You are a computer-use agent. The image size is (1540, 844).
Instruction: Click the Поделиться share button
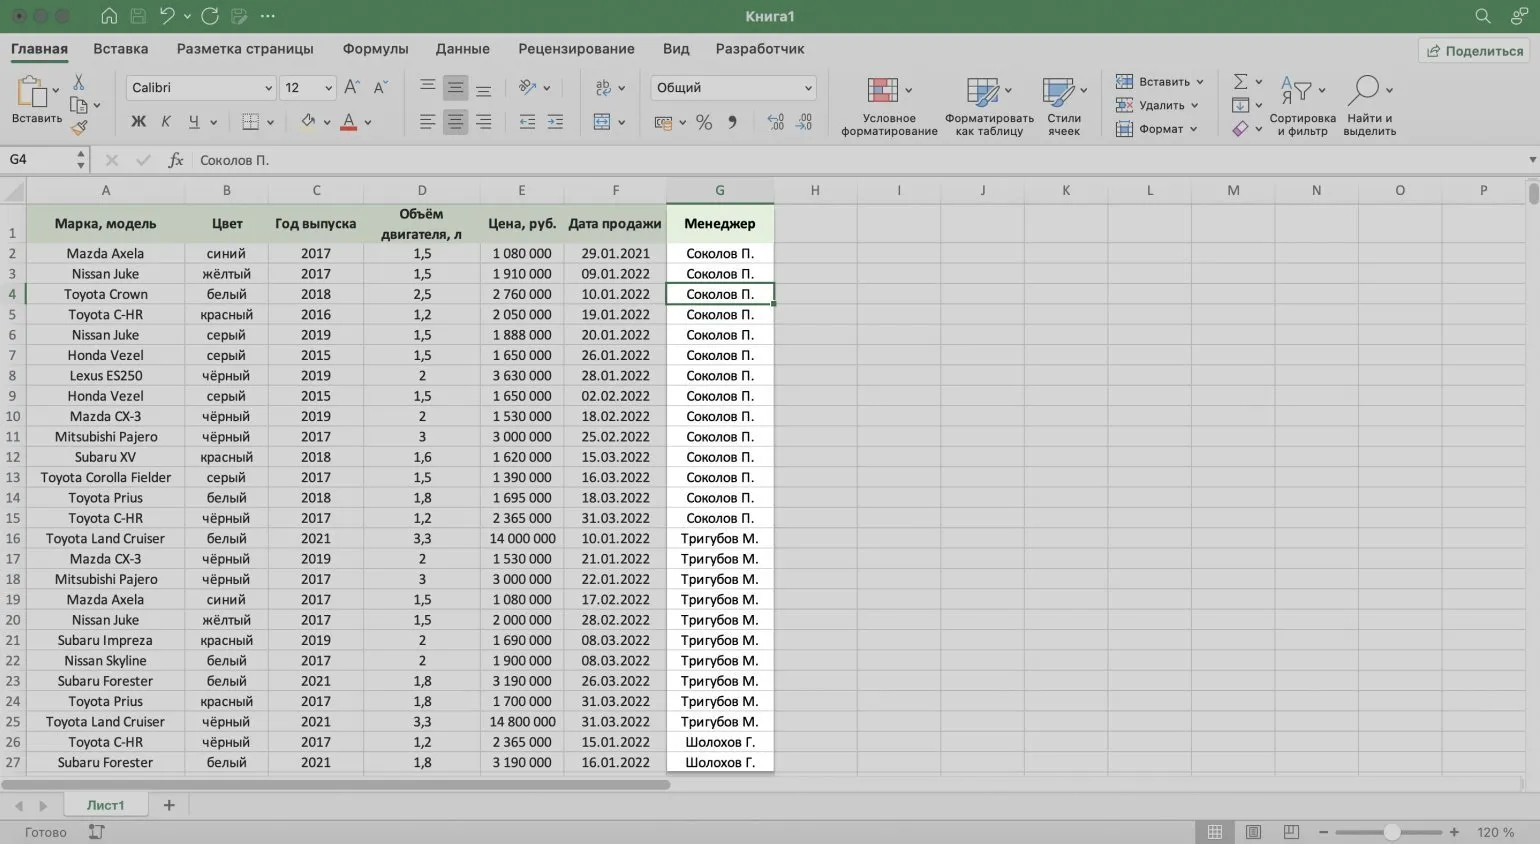tap(1475, 51)
